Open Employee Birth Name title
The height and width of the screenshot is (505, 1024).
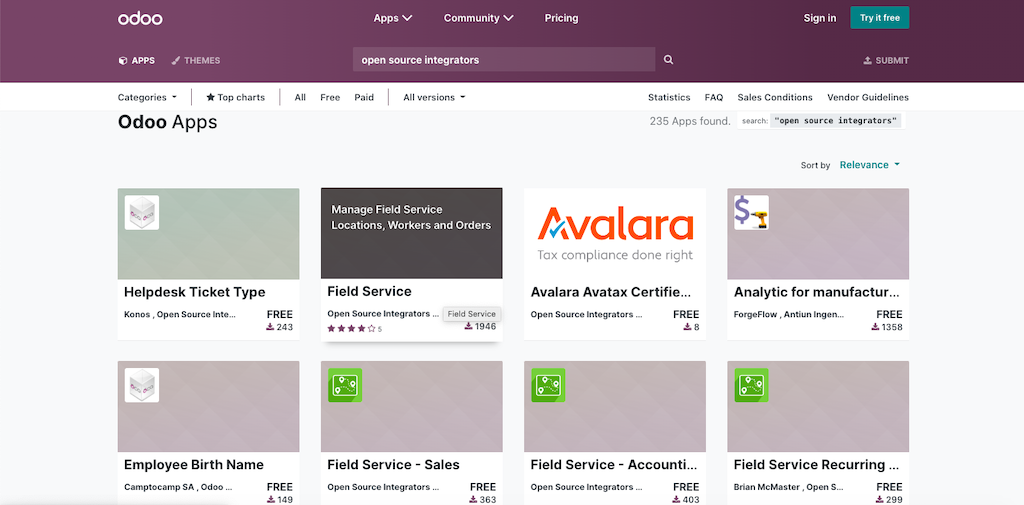tap(194, 465)
